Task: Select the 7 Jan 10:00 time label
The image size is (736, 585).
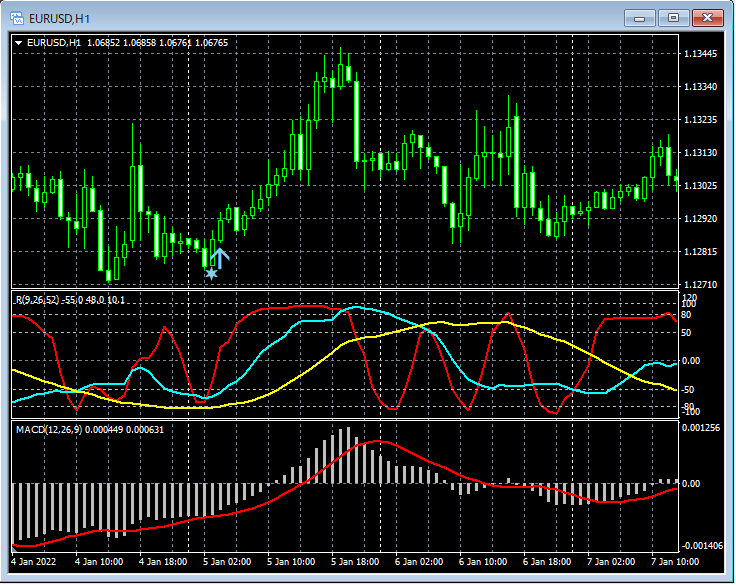Action: (674, 563)
